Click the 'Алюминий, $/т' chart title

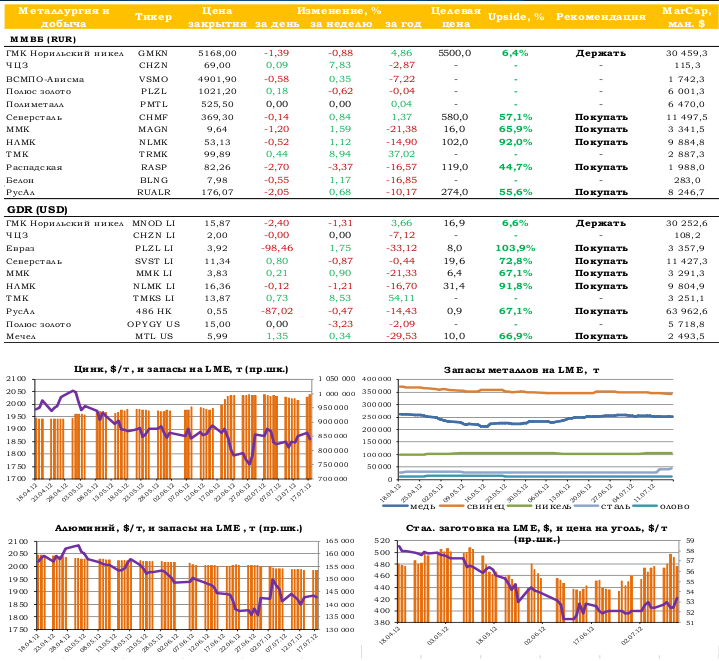[x=178, y=528]
